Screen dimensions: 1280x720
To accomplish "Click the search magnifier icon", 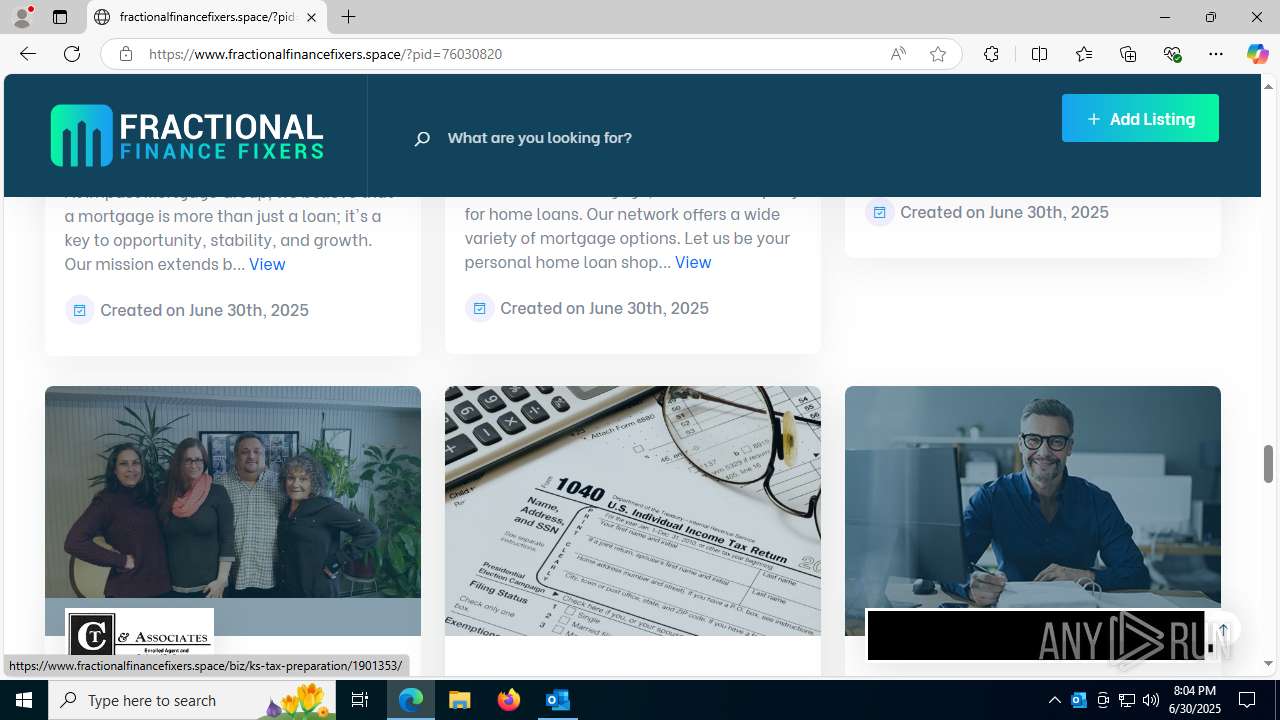I will pos(422,138).
